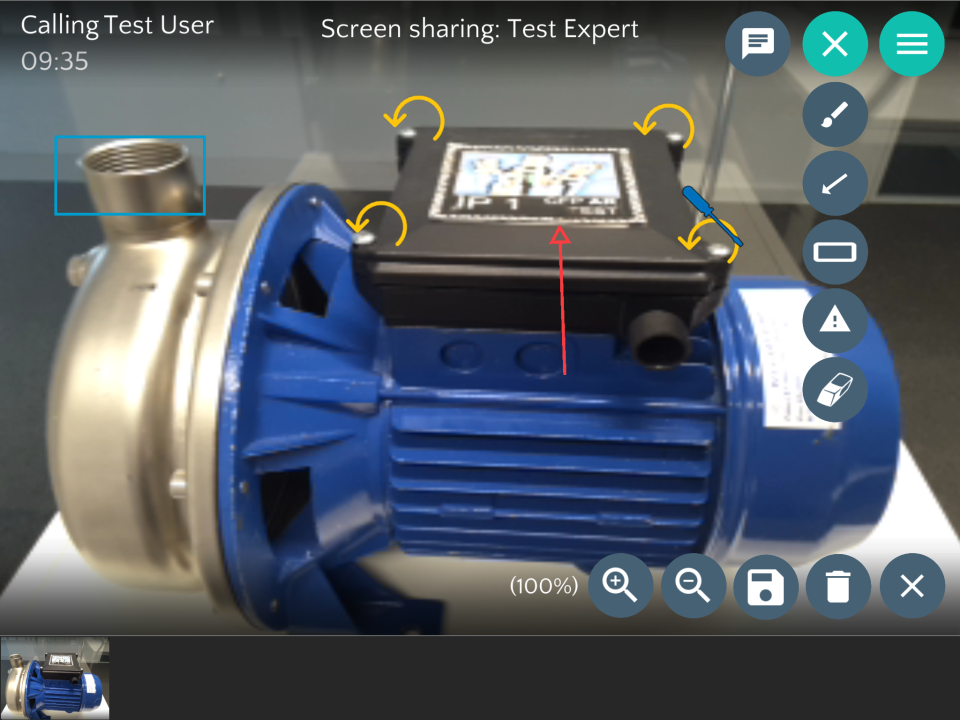This screenshot has width=960, height=720.
Task: Open the hamburger menu
Action: pyautogui.click(x=911, y=43)
